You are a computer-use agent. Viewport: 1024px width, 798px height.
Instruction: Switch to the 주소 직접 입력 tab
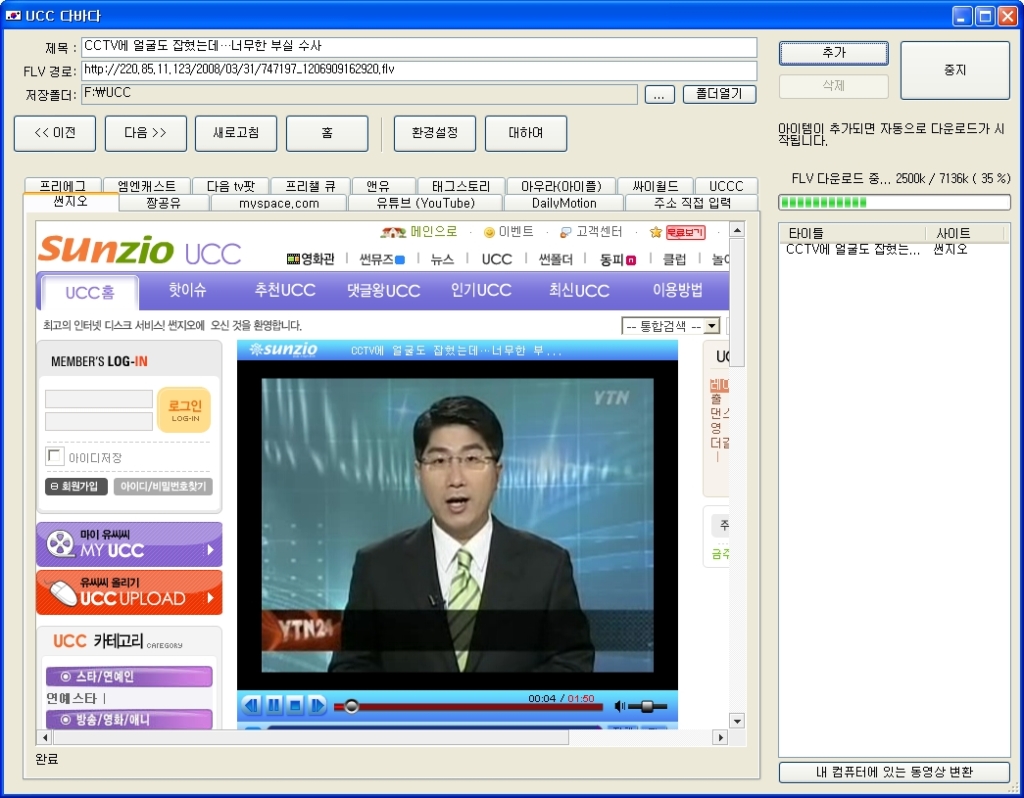pyautogui.click(x=692, y=203)
